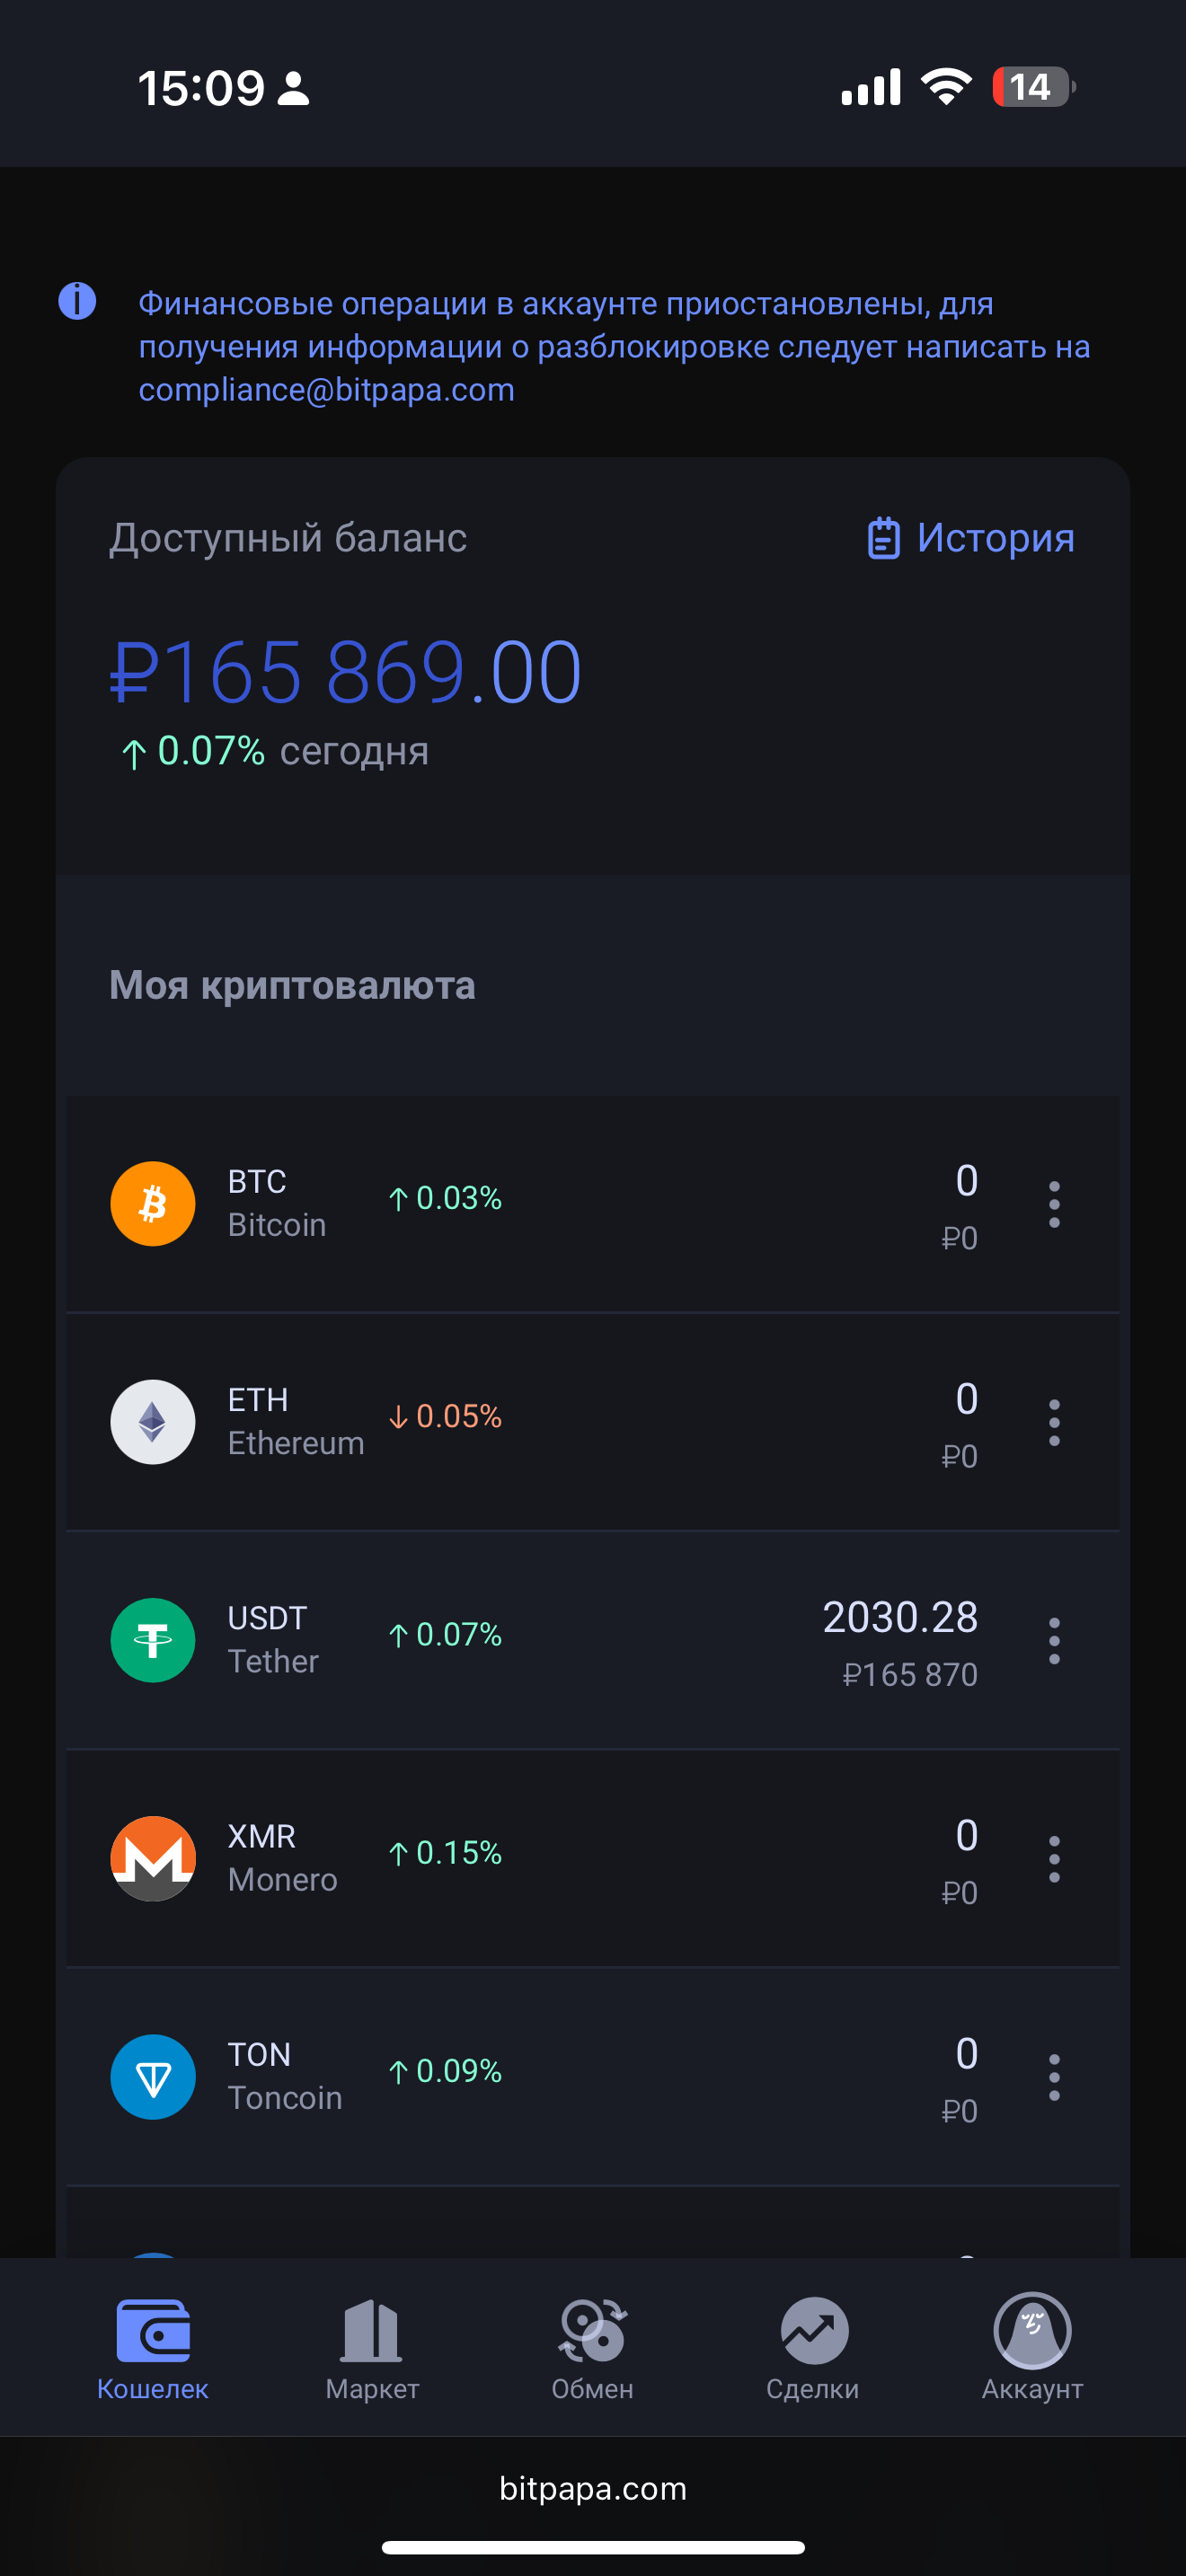Open the Аккаунт profile tab
This screenshot has width=1186, height=2576.
click(1032, 2347)
